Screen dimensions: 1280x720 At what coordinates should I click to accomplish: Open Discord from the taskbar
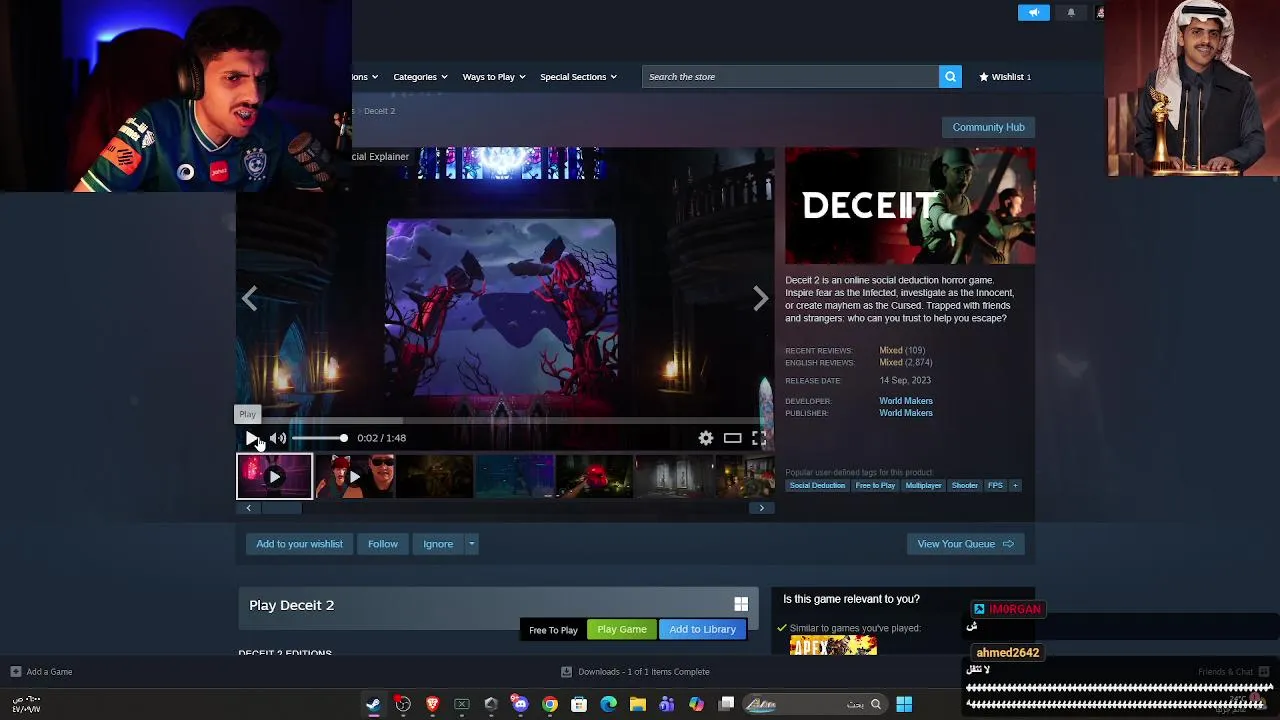(x=520, y=704)
